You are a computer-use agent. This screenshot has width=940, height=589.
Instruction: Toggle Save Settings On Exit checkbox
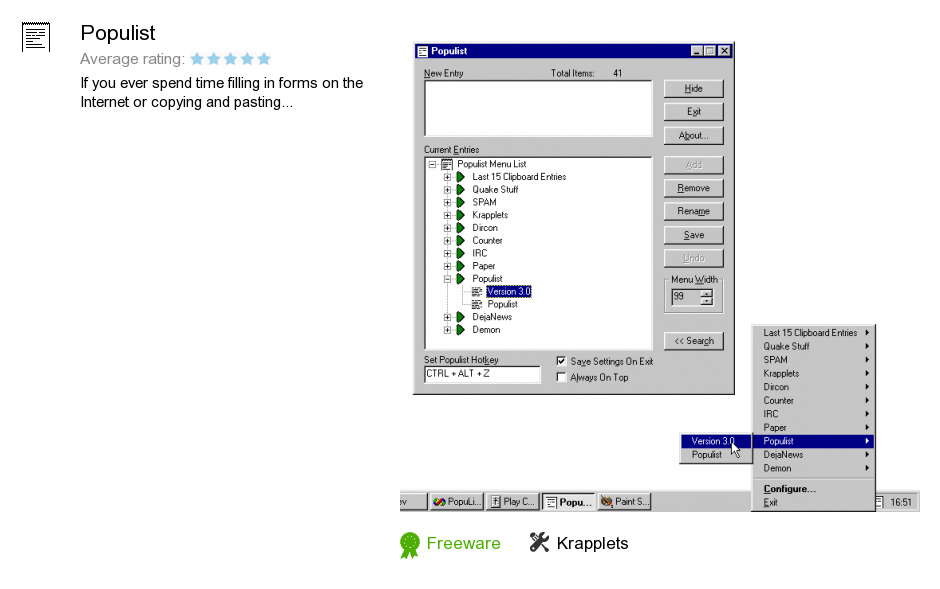(x=561, y=361)
